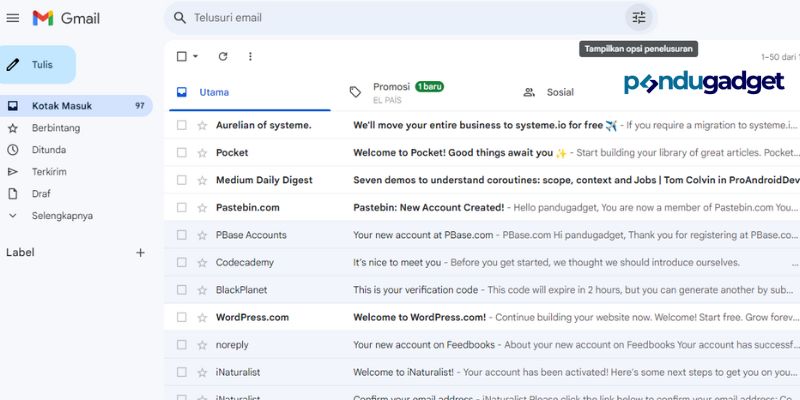Click the Gmail logo
800x400 pixels.
66,18
